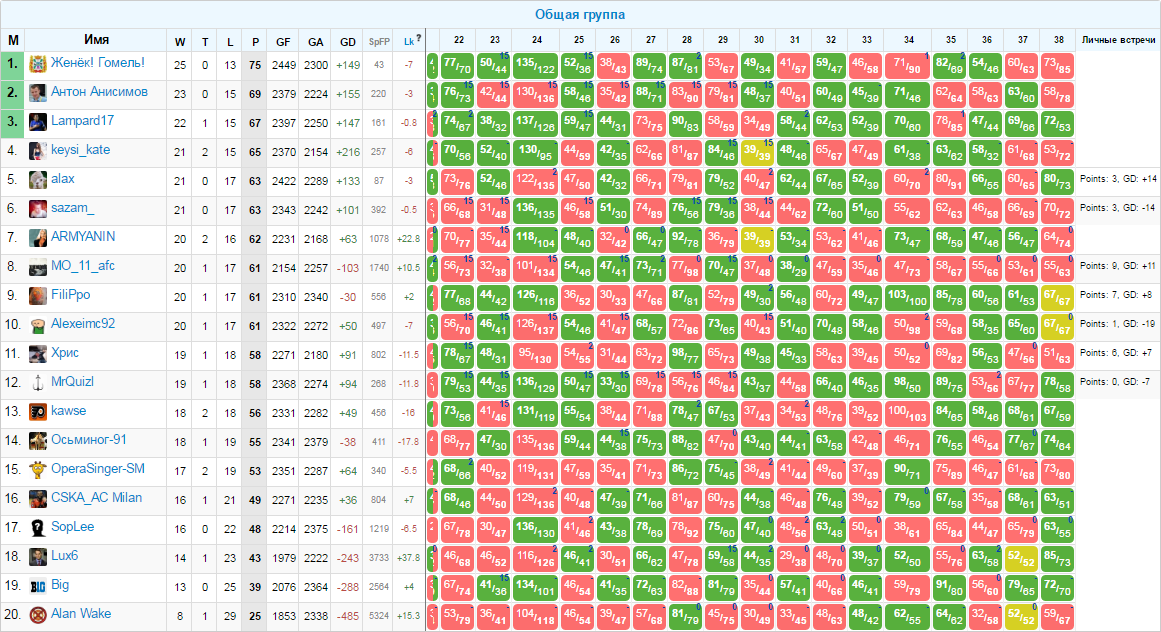The height and width of the screenshot is (632, 1161).
Task: Click the GD column header
Action: click(348, 41)
